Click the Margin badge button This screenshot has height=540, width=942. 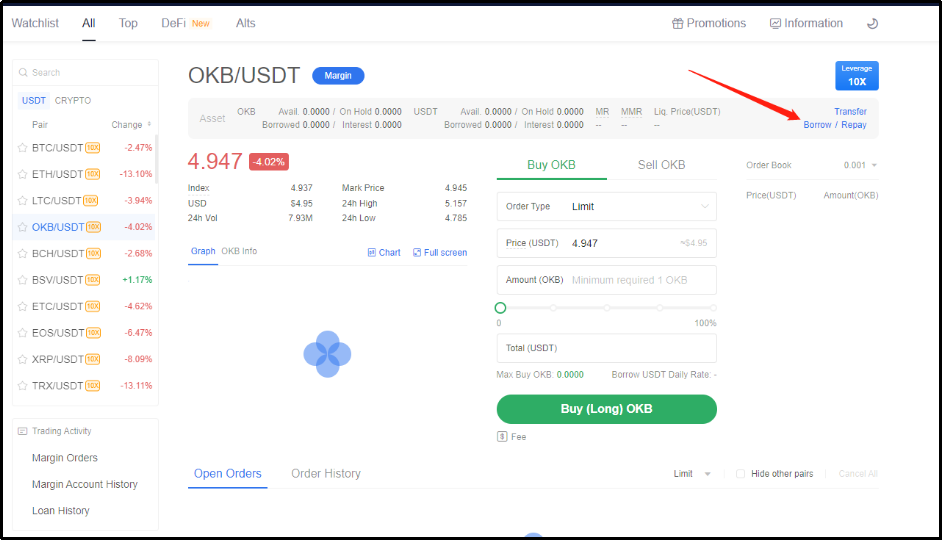coord(338,76)
